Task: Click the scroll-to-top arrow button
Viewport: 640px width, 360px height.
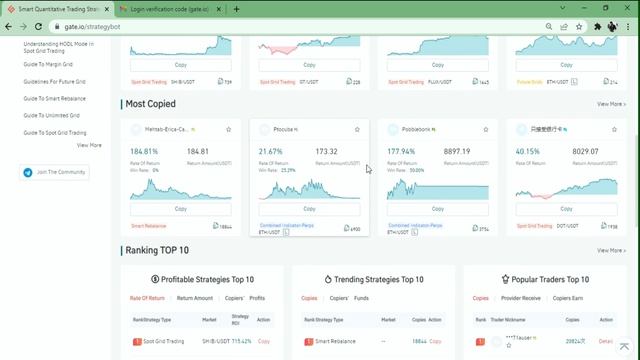Action: tap(624, 347)
